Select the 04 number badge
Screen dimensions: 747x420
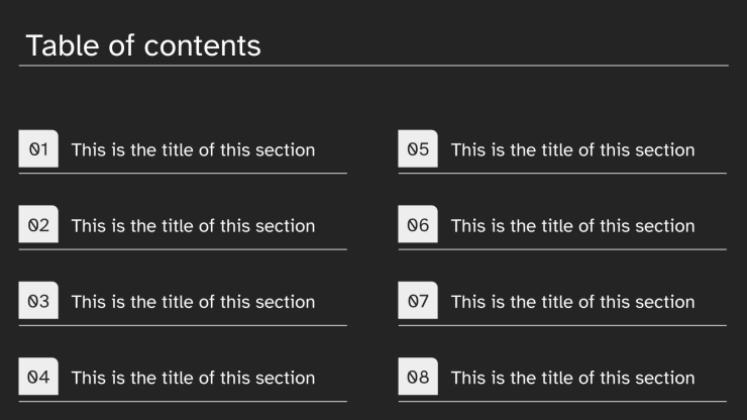pyautogui.click(x=38, y=378)
